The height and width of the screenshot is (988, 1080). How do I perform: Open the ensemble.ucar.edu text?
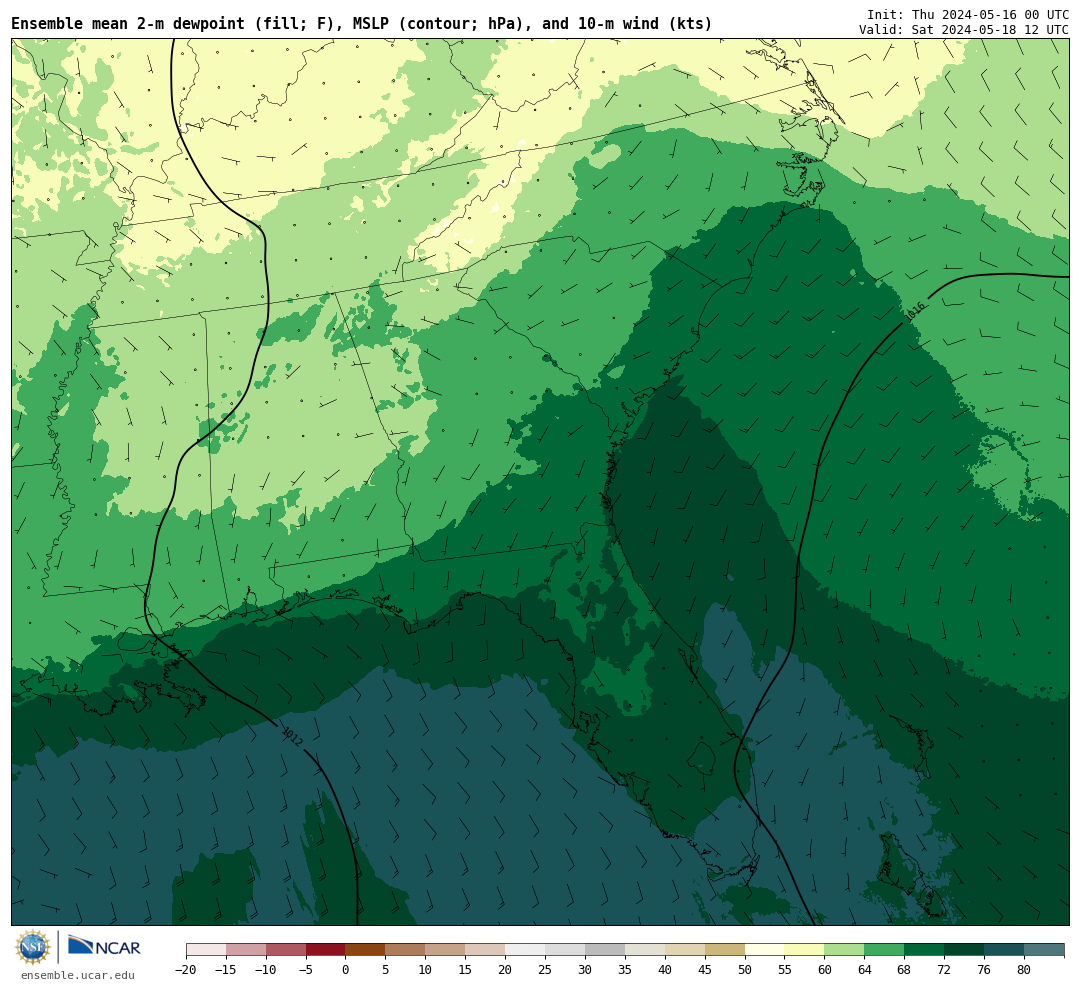click(78, 975)
